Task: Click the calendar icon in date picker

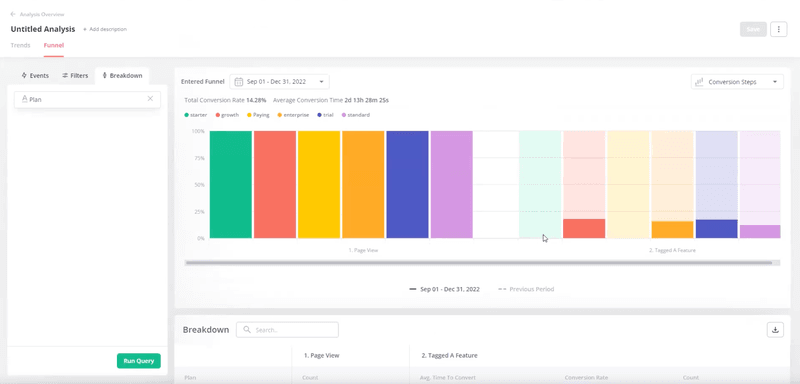Action: pos(238,82)
